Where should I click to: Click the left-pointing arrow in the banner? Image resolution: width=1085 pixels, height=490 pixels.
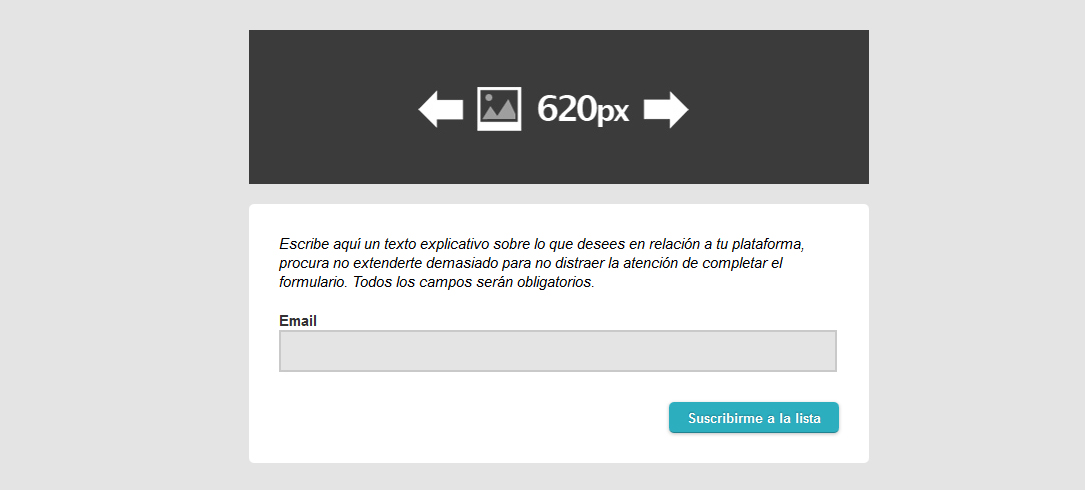[440, 109]
